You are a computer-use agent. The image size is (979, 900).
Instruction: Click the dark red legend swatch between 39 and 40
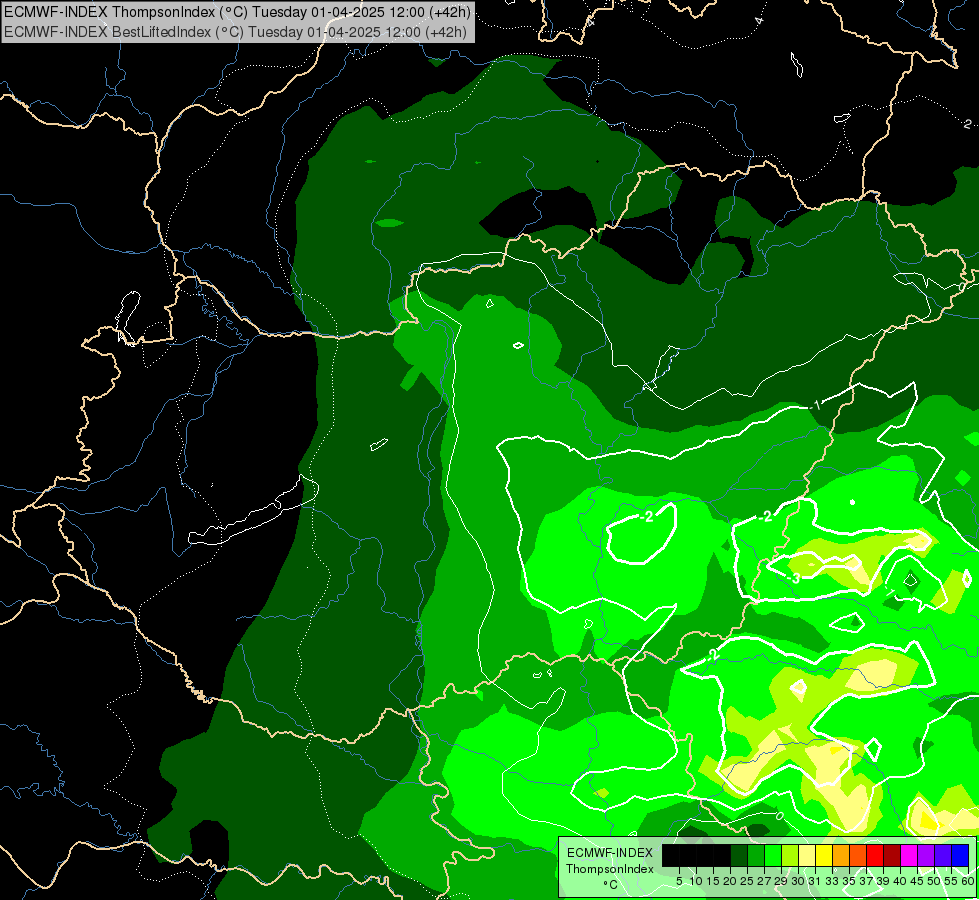(x=892, y=855)
